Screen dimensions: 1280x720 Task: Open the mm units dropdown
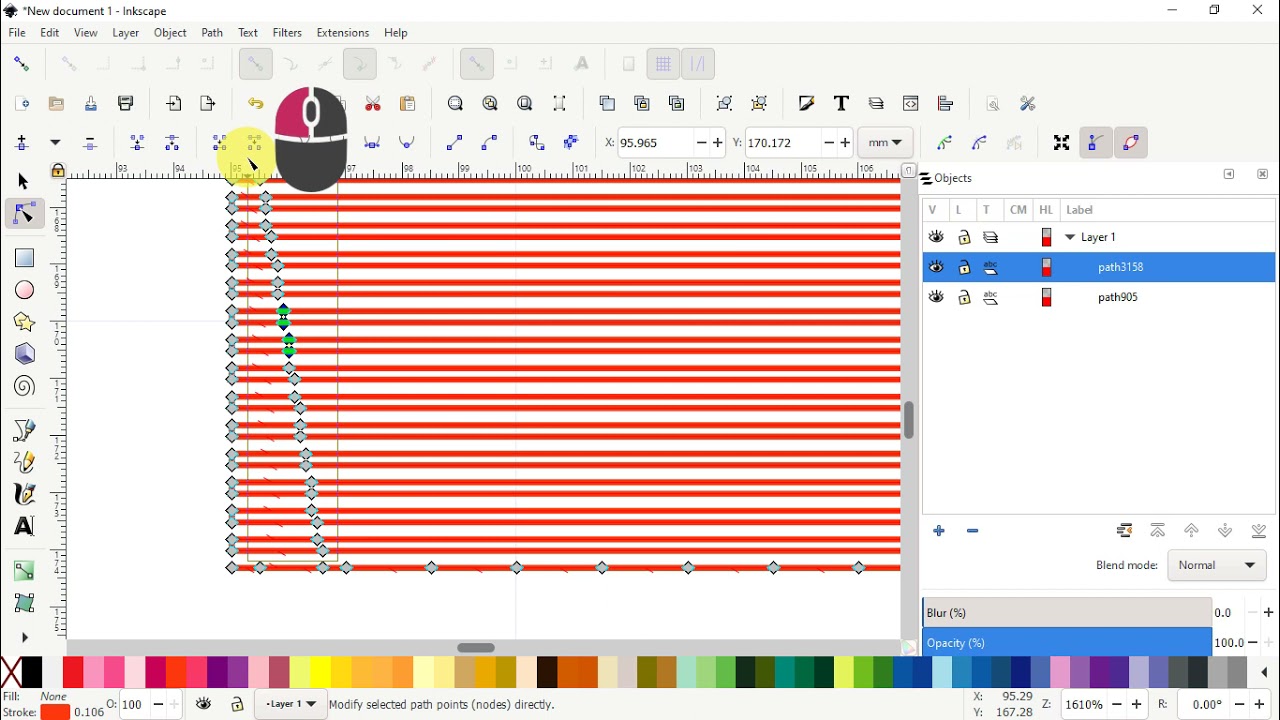[887, 143]
